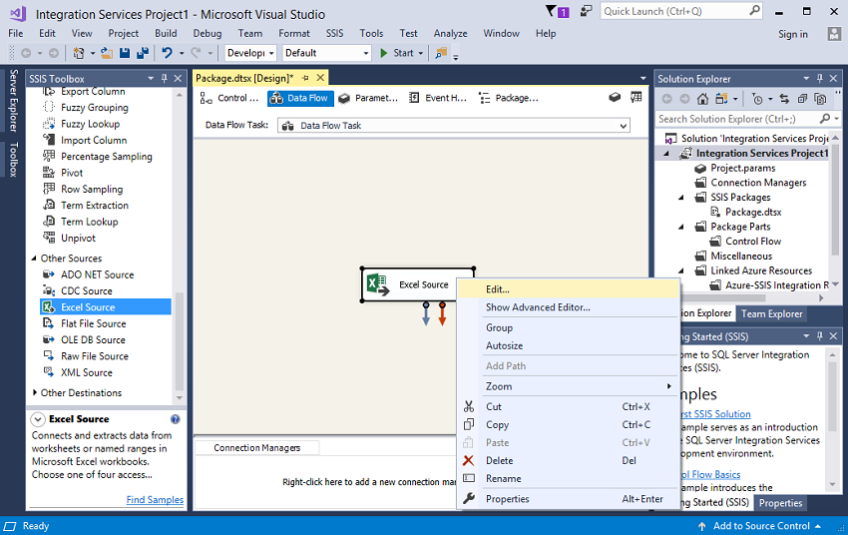Screen dimensions: 848x535
Task: Open the Data Flow Task dropdown
Action: pos(623,126)
